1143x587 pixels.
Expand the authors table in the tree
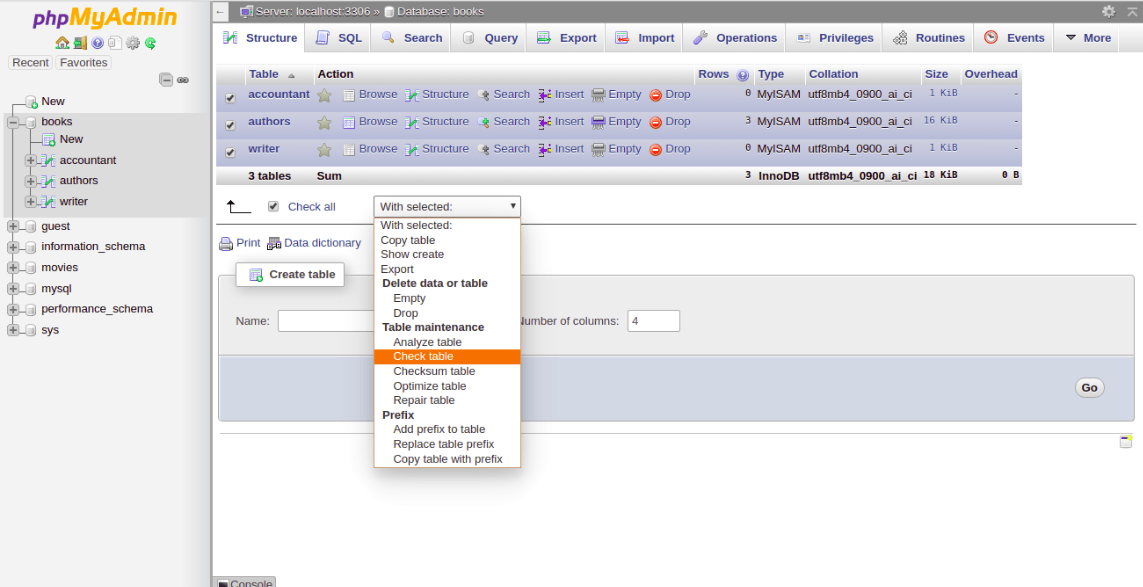[31, 181]
